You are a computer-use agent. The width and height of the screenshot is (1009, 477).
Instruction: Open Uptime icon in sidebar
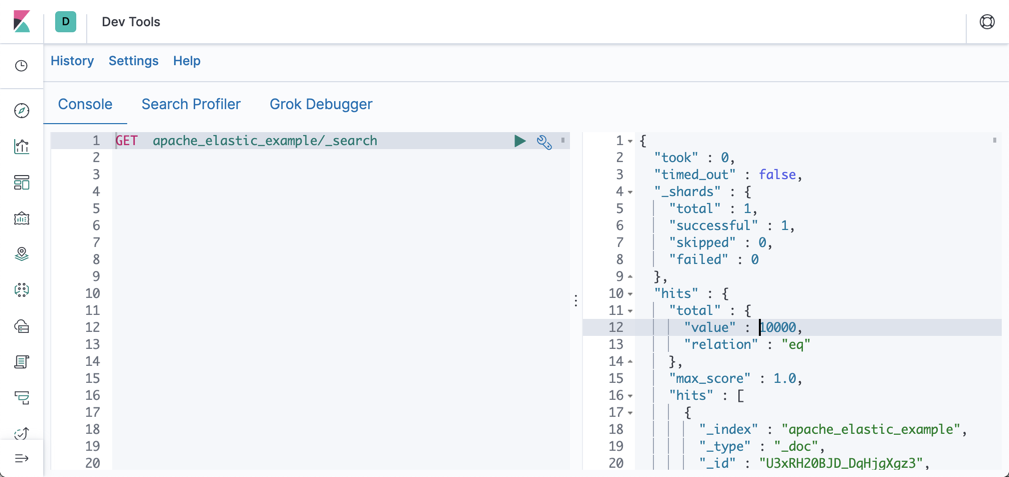pos(21,433)
